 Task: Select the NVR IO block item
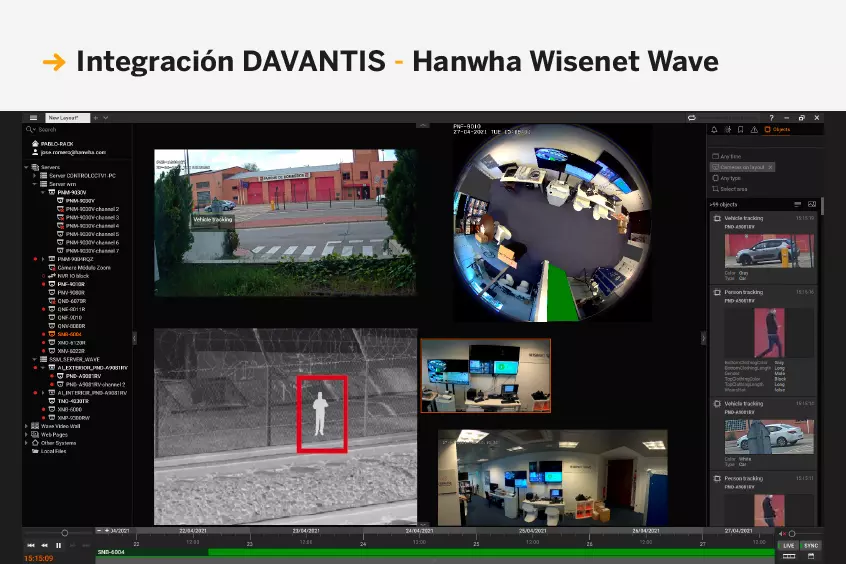tap(68, 276)
